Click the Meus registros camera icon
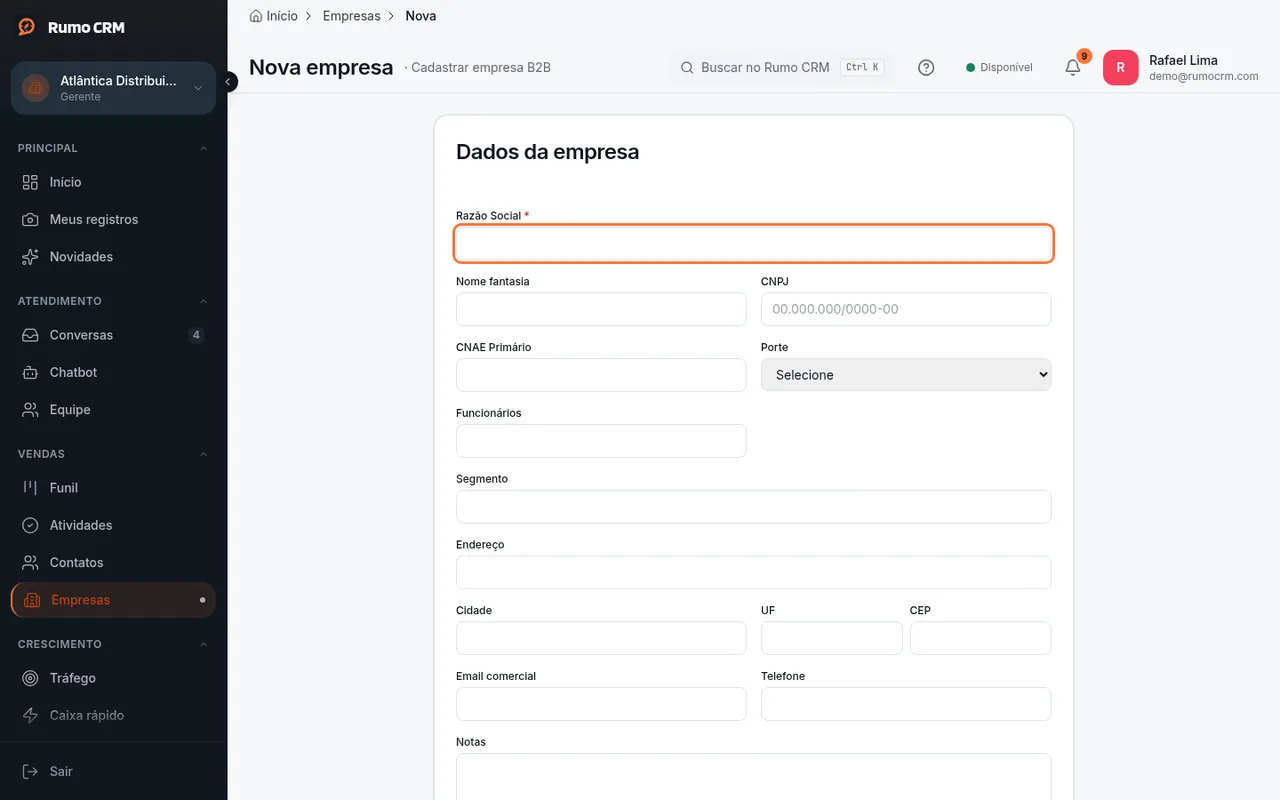 31,219
